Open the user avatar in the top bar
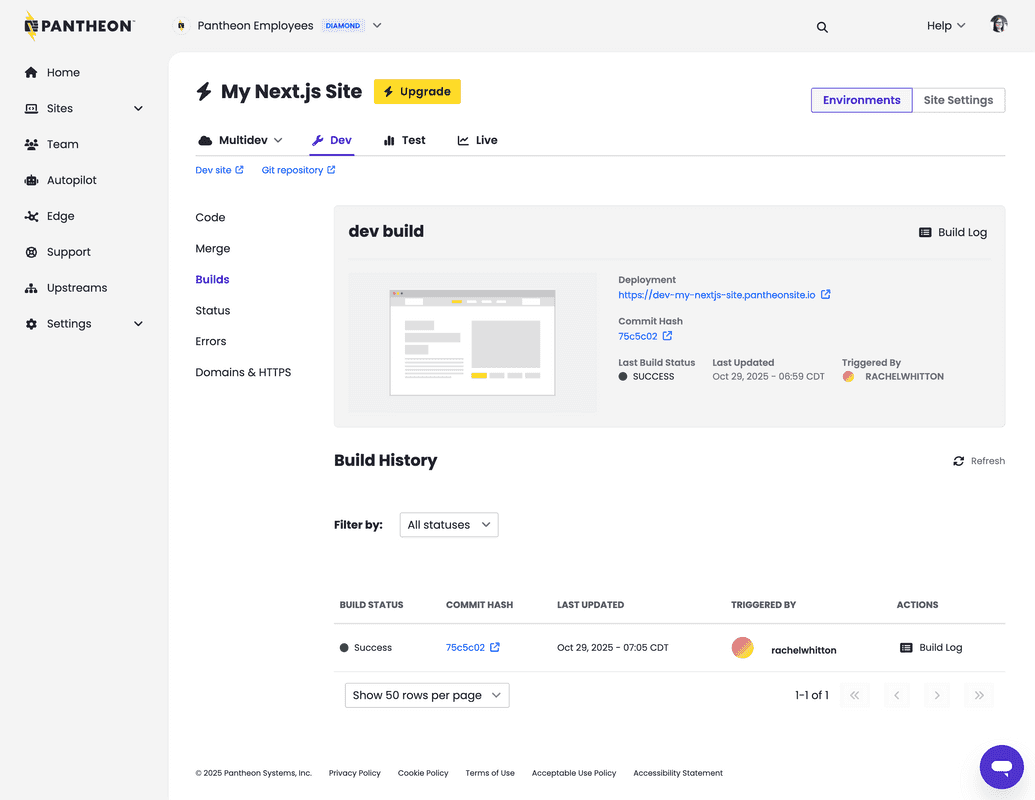The image size is (1035, 800). [x=998, y=22]
